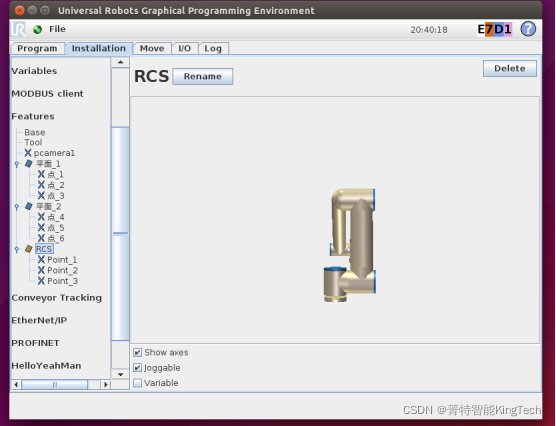
Task: Open the HelloYeahMan entry
Action: pyautogui.click(x=46, y=366)
